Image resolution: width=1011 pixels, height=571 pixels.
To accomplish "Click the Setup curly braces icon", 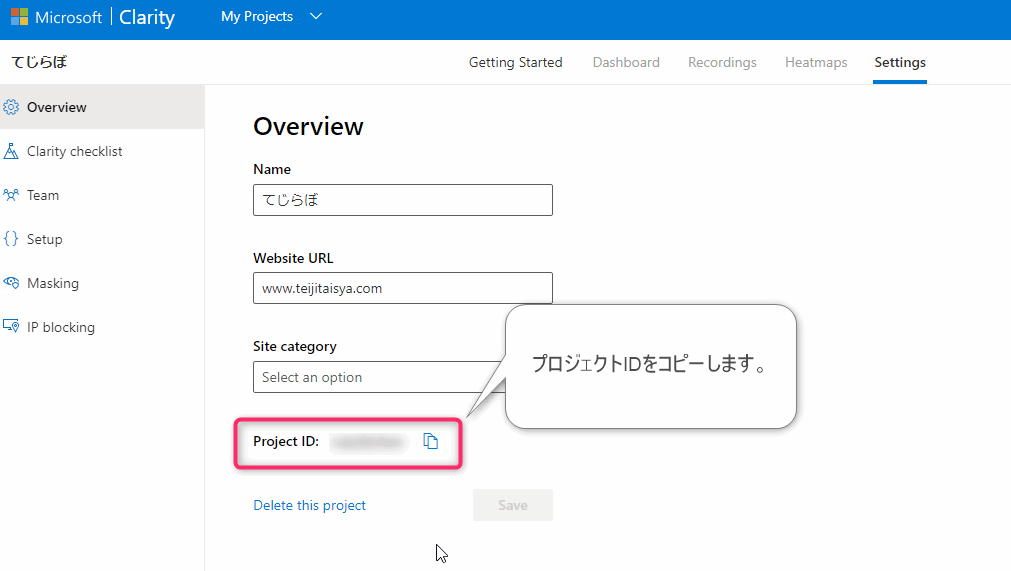I will tap(11, 238).
